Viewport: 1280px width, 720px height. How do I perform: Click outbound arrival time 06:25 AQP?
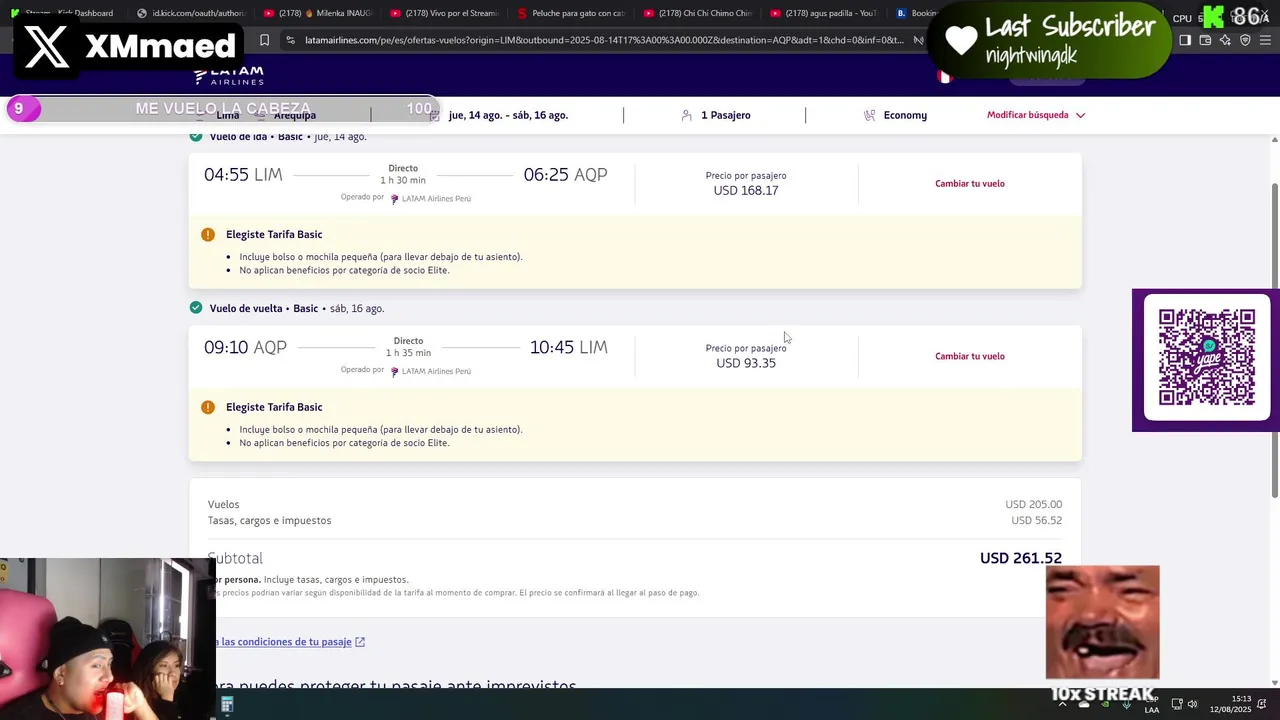click(x=565, y=175)
